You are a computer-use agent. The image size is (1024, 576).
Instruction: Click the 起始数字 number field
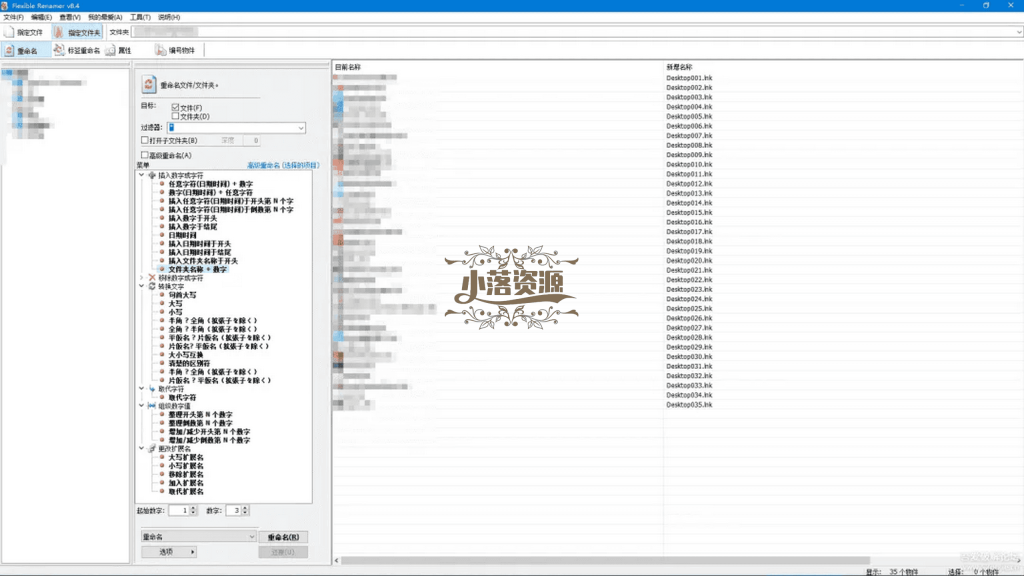coord(178,511)
